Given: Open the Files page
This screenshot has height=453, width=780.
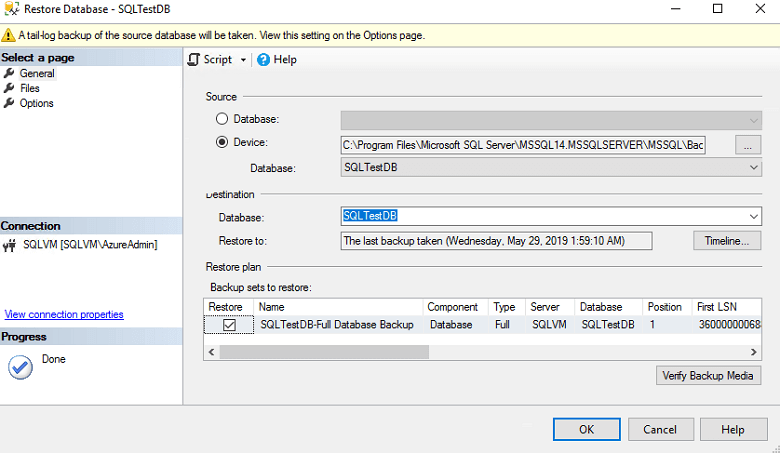Looking at the screenshot, I should click(30, 89).
